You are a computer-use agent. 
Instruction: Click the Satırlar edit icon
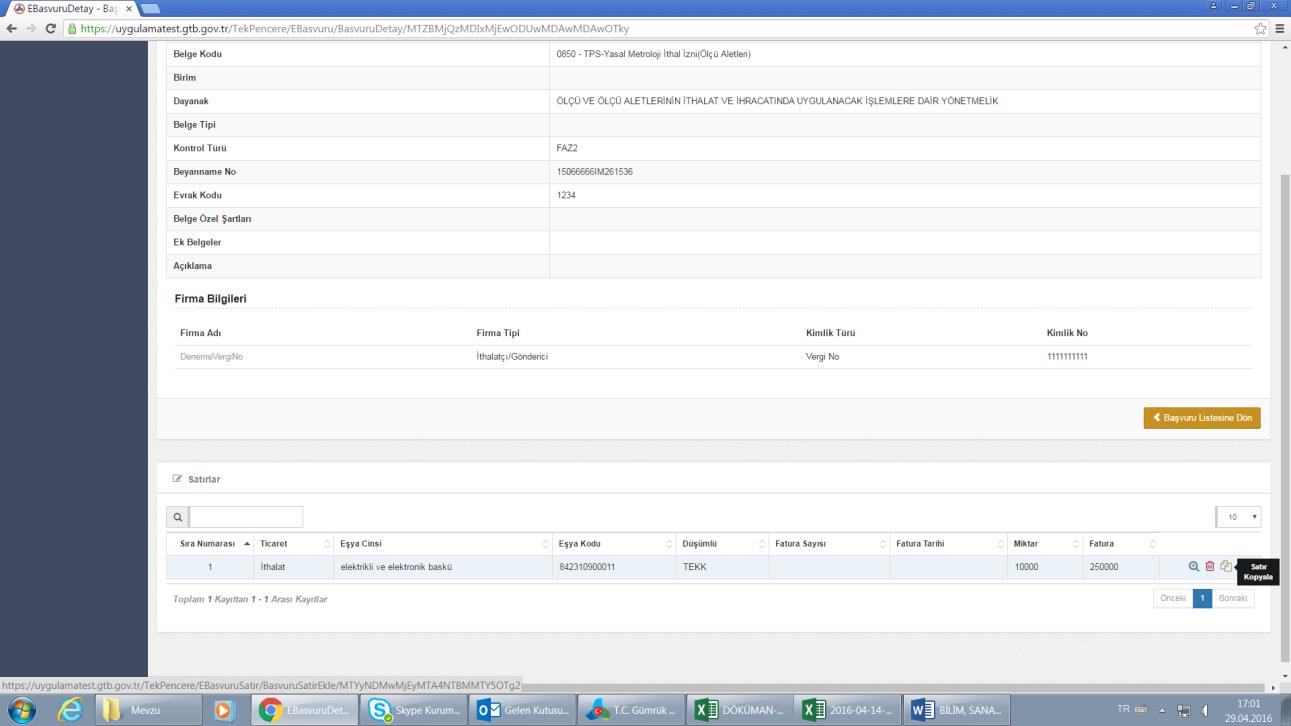(178, 479)
